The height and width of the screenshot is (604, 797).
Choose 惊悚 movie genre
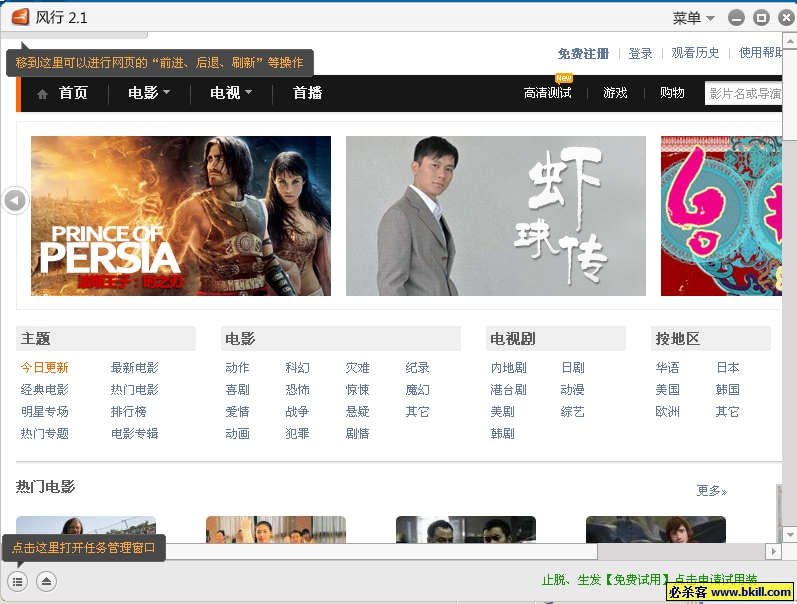357,389
